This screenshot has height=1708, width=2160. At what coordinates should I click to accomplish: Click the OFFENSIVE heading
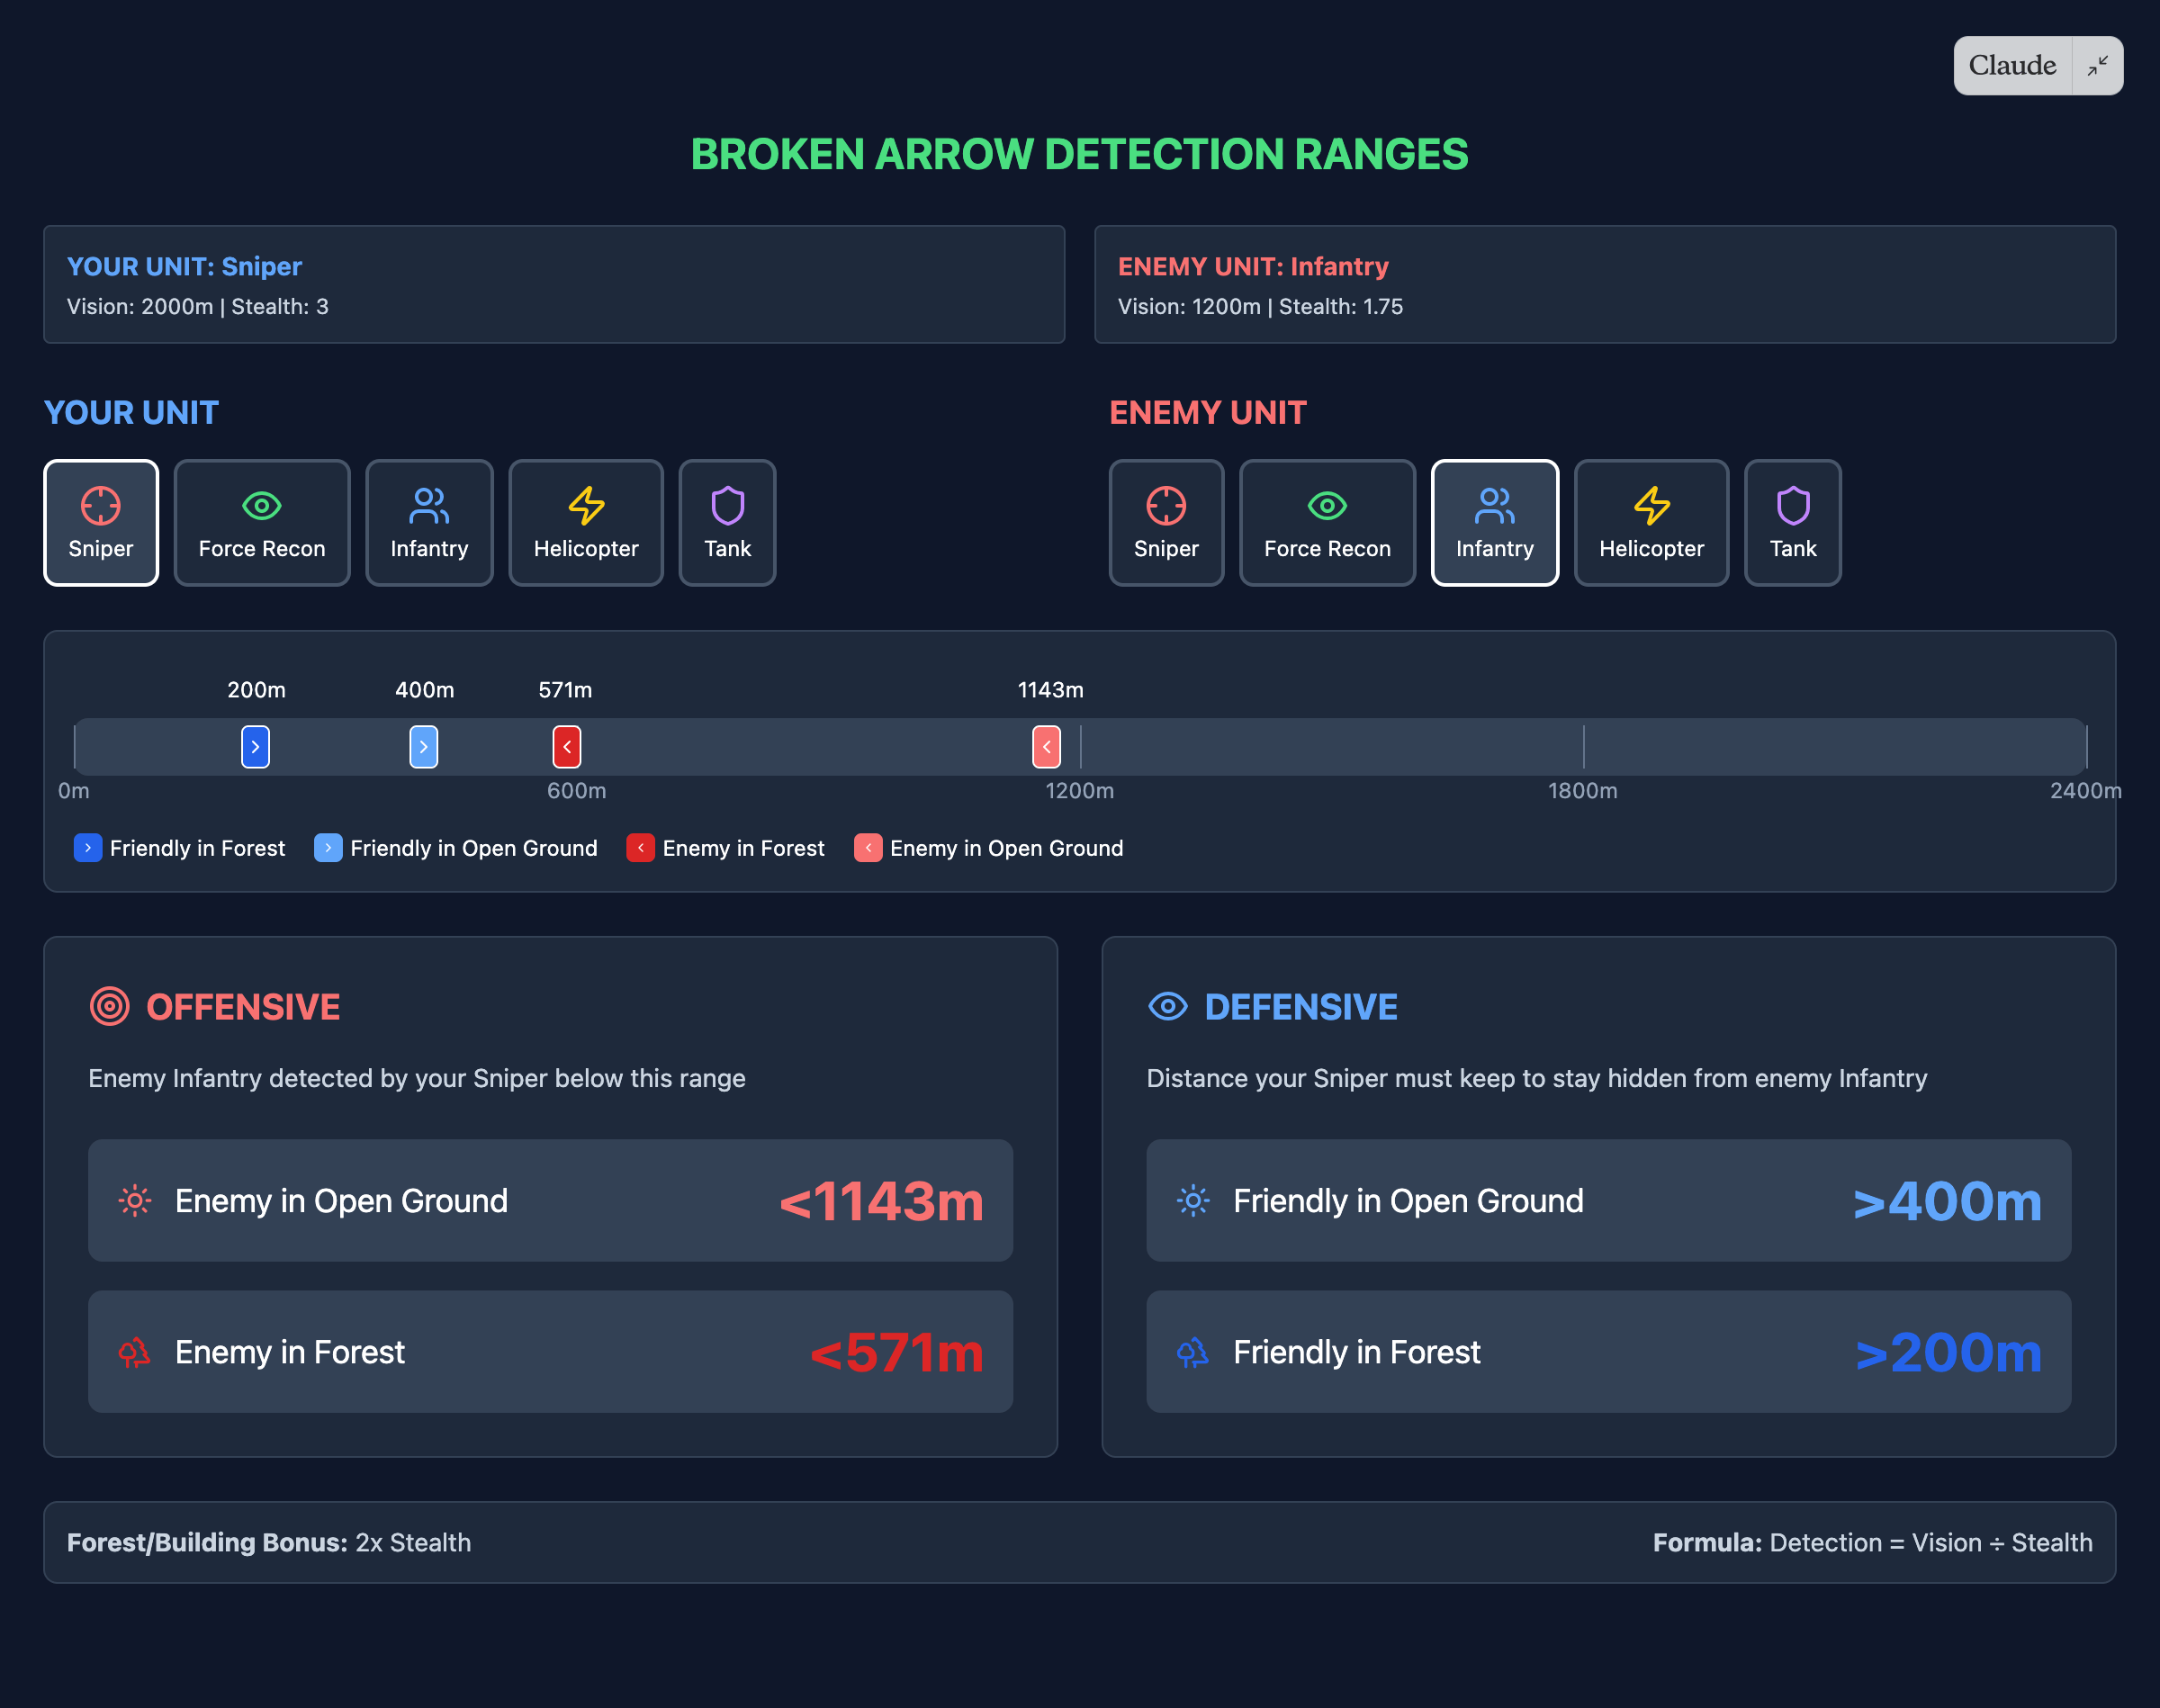pyautogui.click(x=243, y=1006)
